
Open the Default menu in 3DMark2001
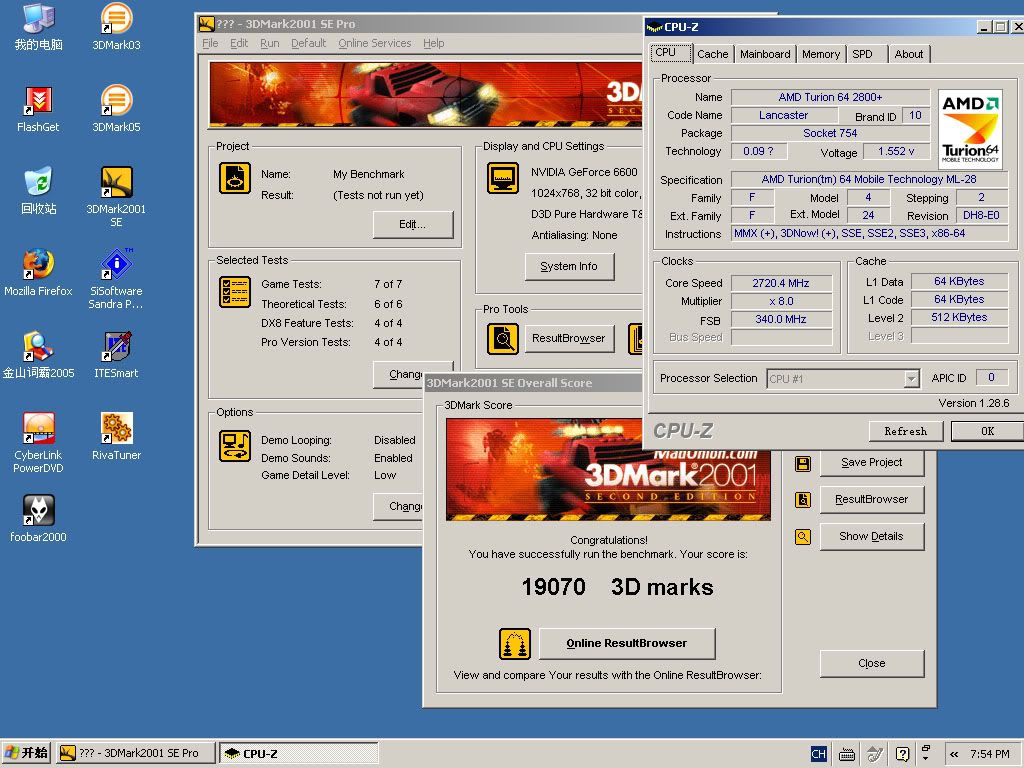308,43
